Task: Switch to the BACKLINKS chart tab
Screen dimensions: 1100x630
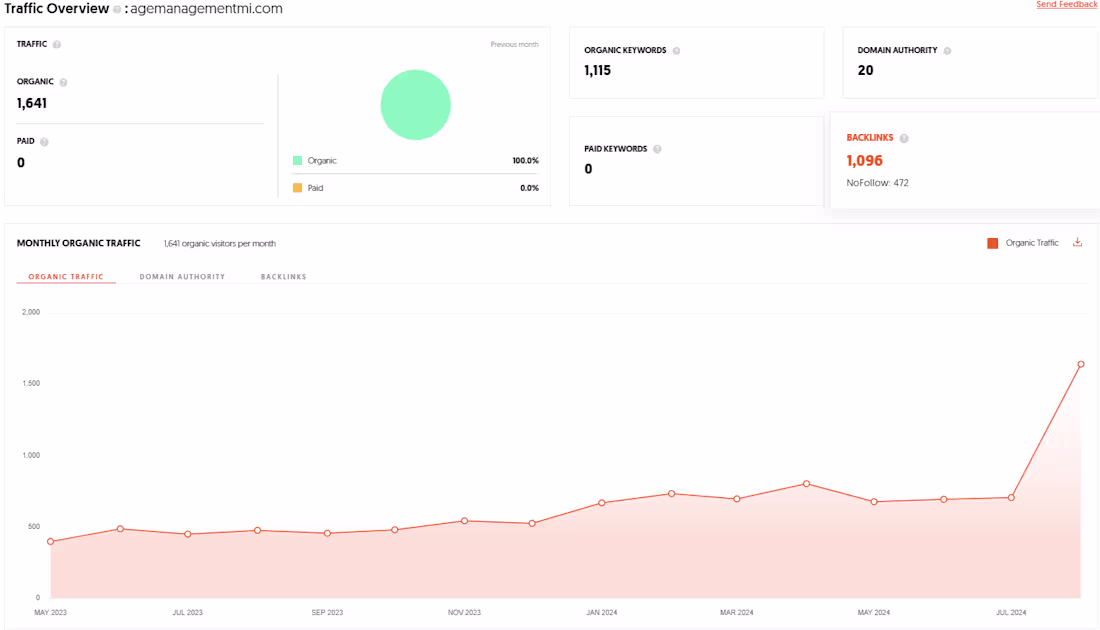Action: (283, 277)
